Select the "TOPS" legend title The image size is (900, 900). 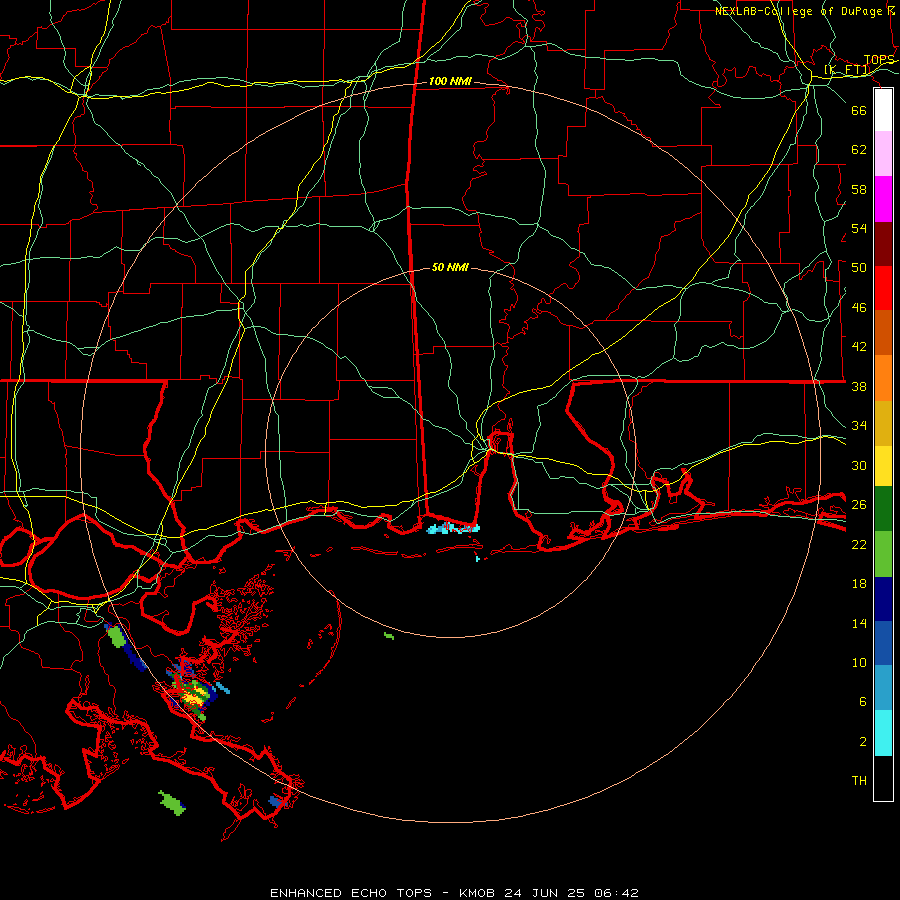click(x=879, y=60)
